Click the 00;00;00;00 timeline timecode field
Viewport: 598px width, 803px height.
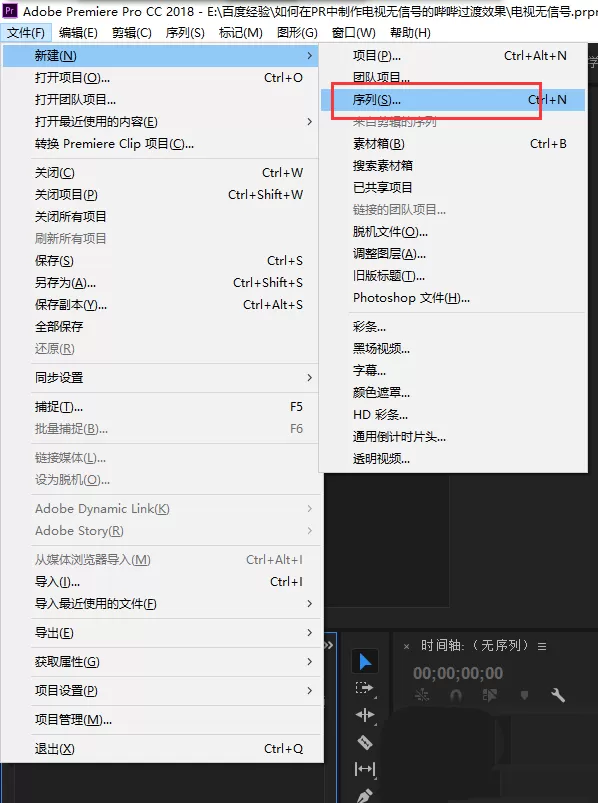coord(458,673)
